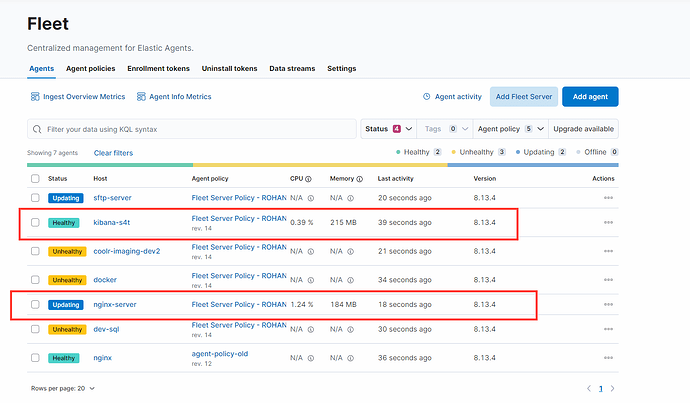Image resolution: width=690 pixels, height=403 pixels.
Task: Open the Agent policy filter dropdown
Action: click(509, 129)
